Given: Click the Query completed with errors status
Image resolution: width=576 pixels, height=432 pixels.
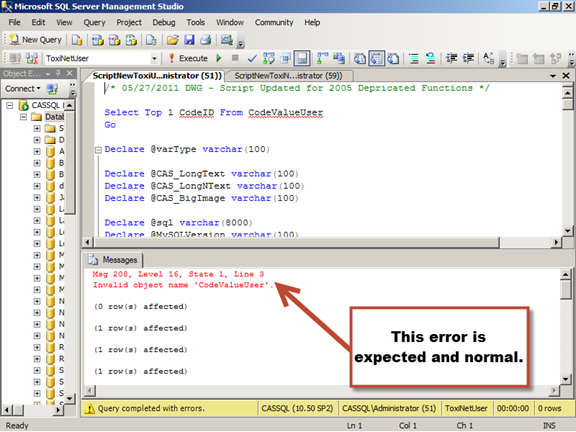Looking at the screenshot, I should click(151, 408).
